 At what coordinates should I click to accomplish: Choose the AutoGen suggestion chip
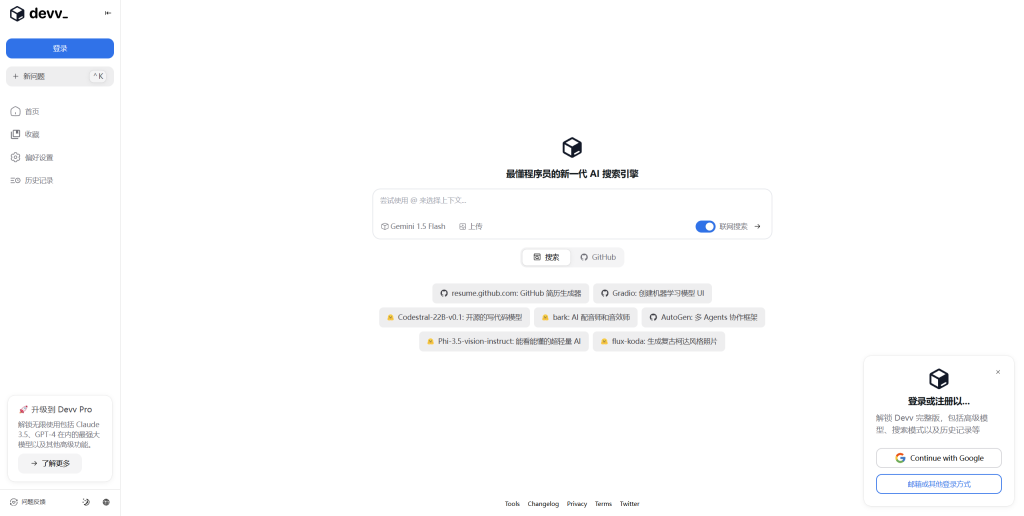[703, 317]
